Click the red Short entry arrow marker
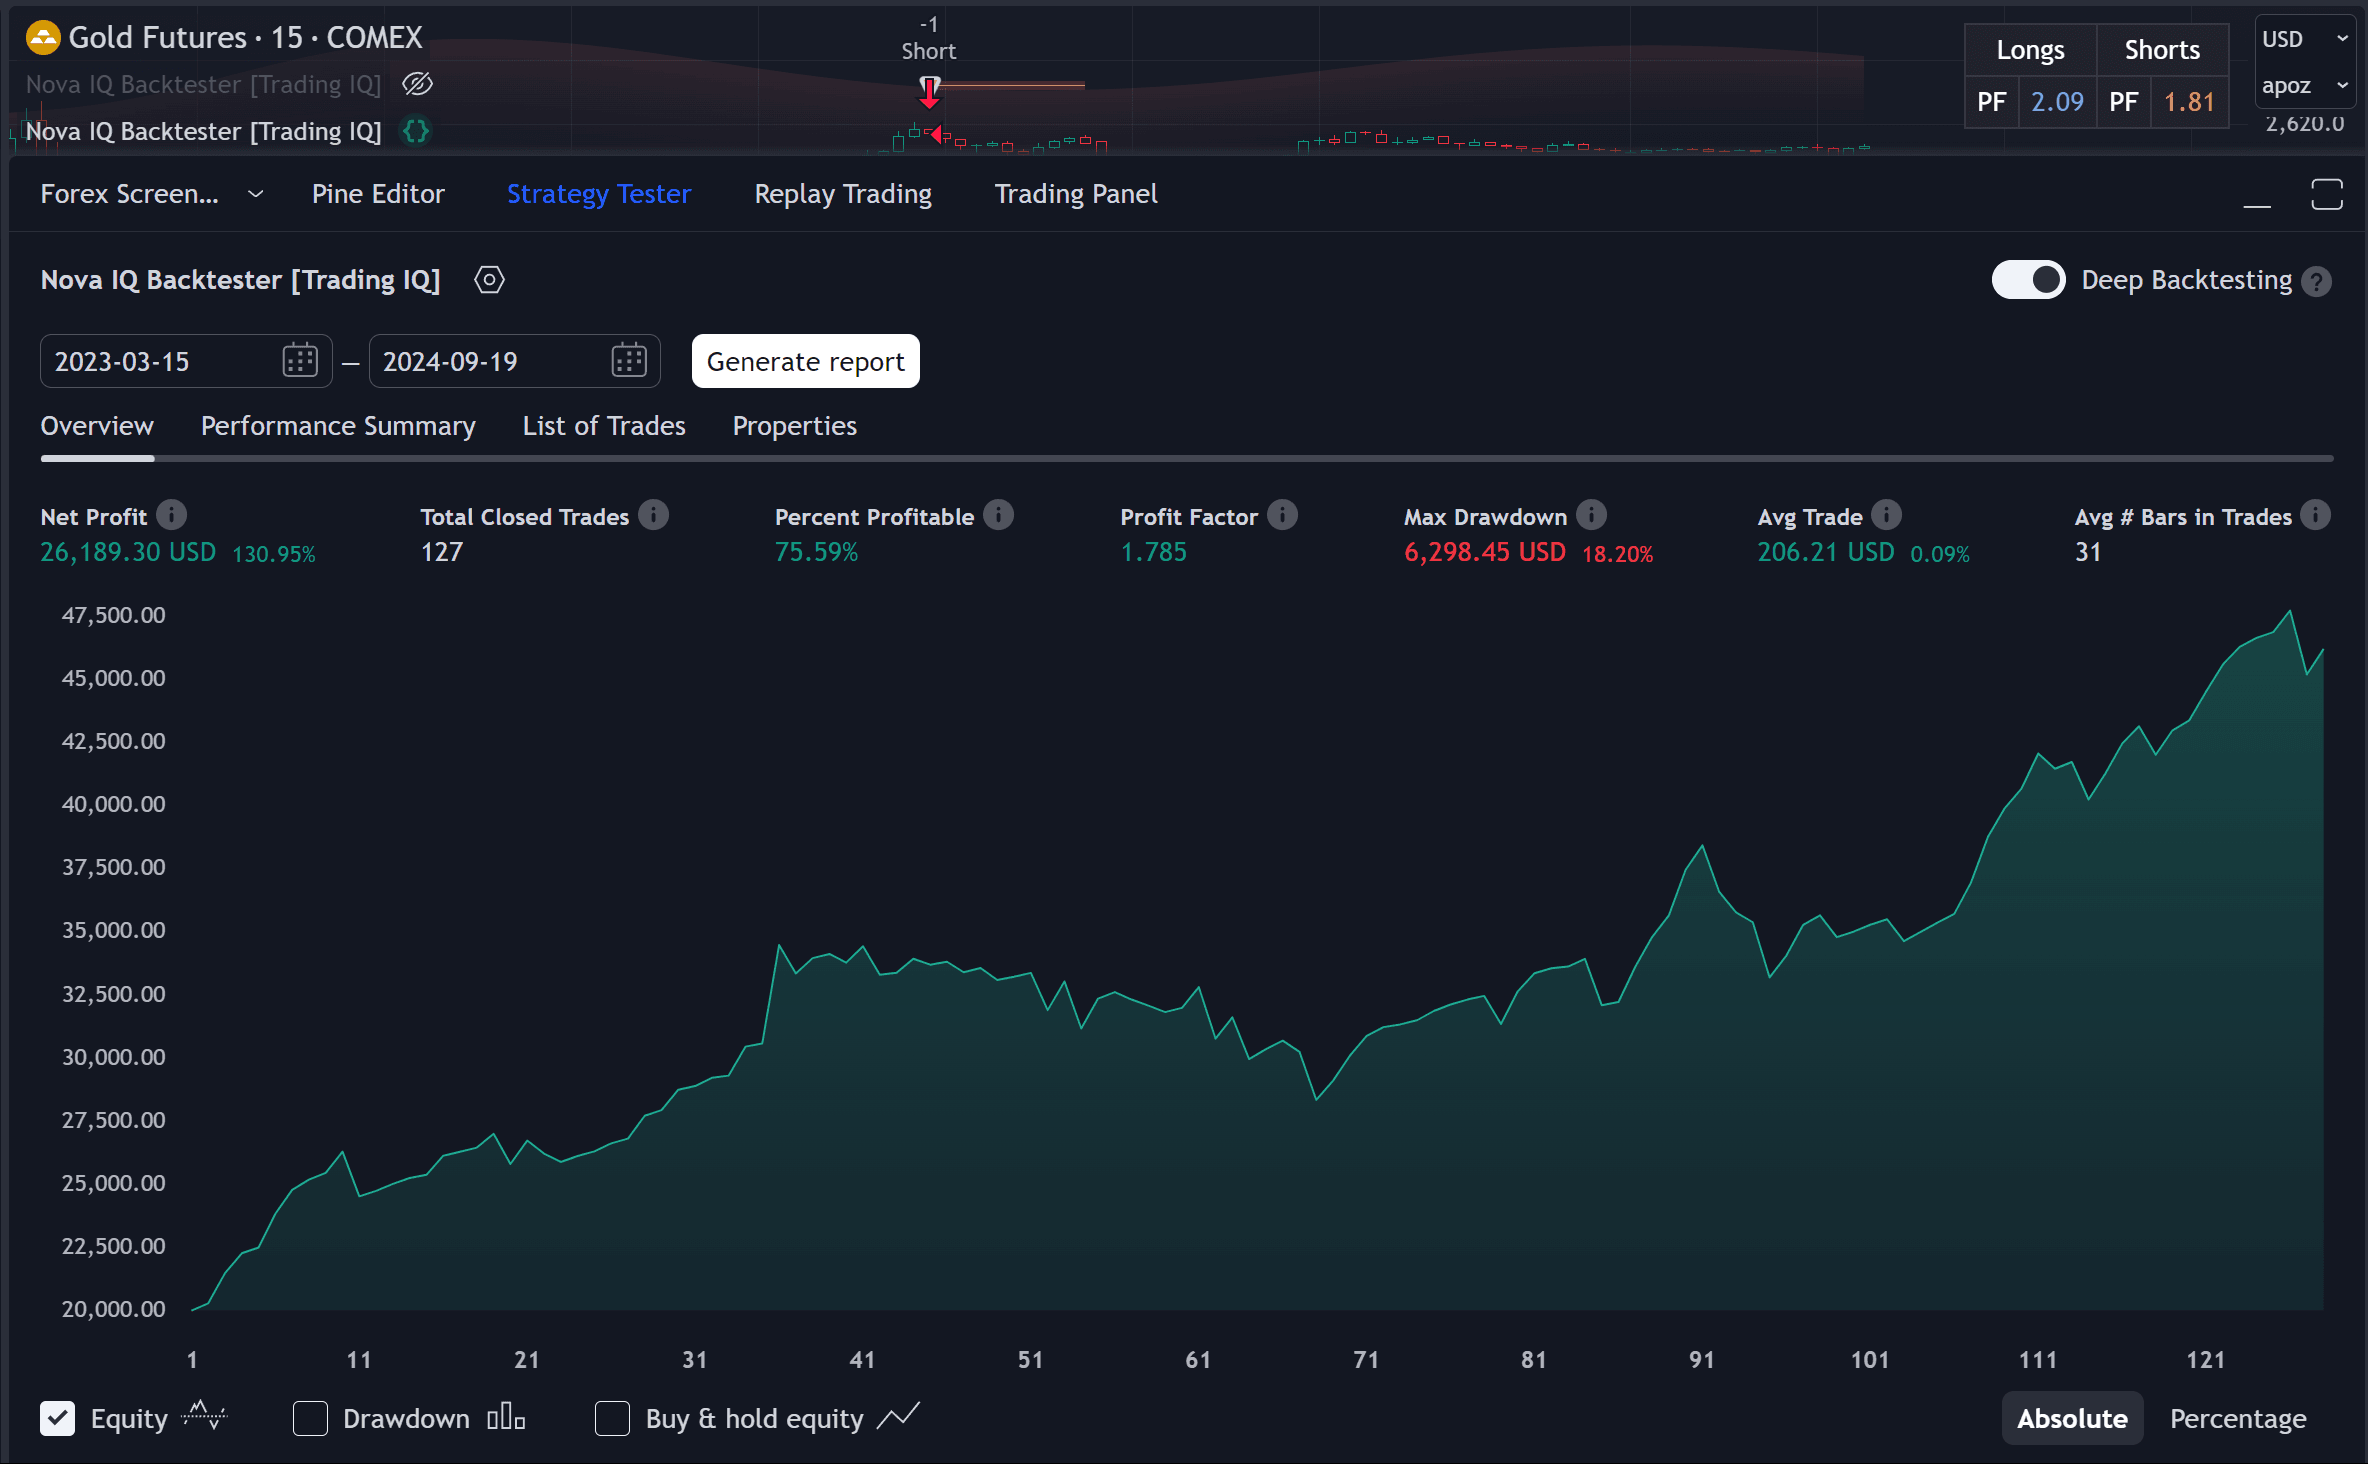The height and width of the screenshot is (1464, 2368). pos(929,92)
